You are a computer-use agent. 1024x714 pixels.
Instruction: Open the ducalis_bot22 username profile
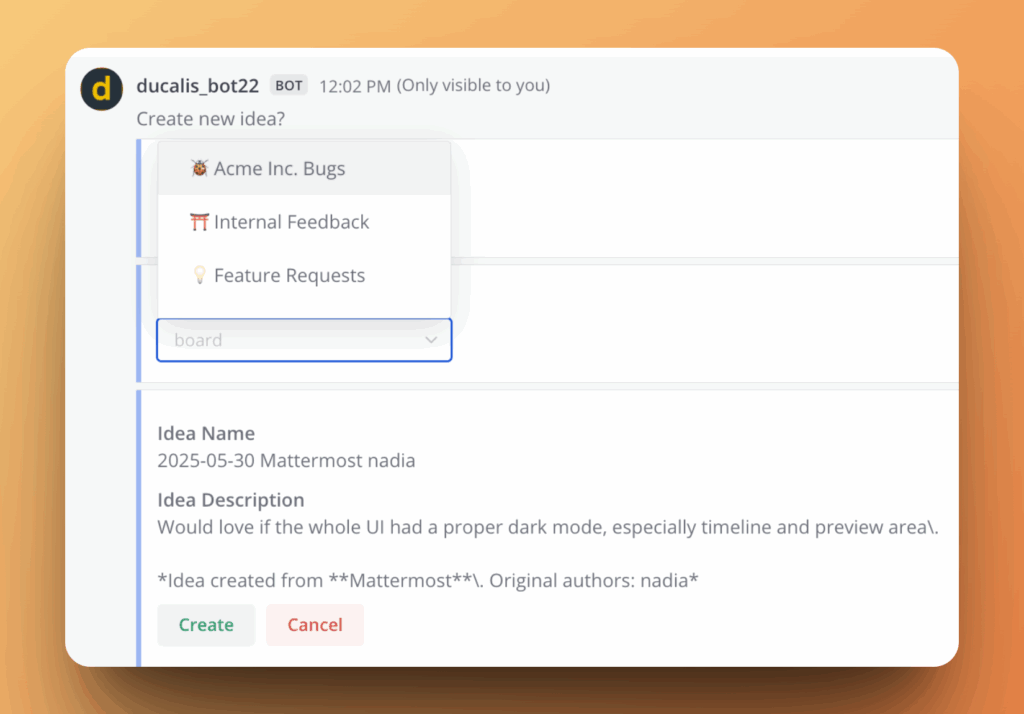(197, 86)
